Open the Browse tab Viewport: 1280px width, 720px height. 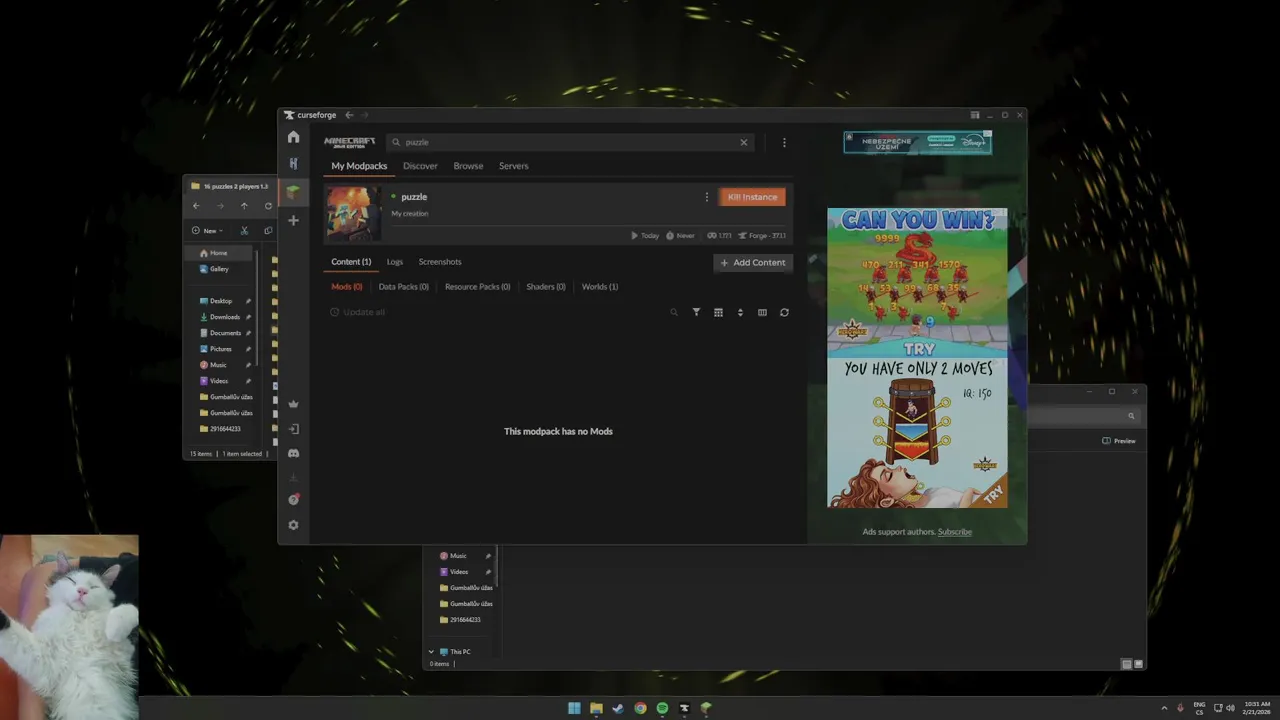(x=468, y=166)
